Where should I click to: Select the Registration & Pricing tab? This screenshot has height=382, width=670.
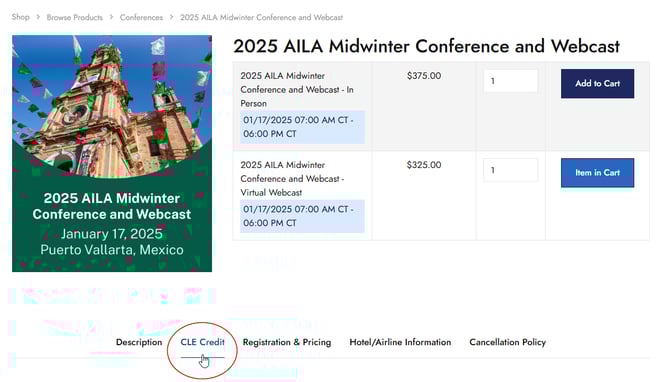[x=287, y=342]
